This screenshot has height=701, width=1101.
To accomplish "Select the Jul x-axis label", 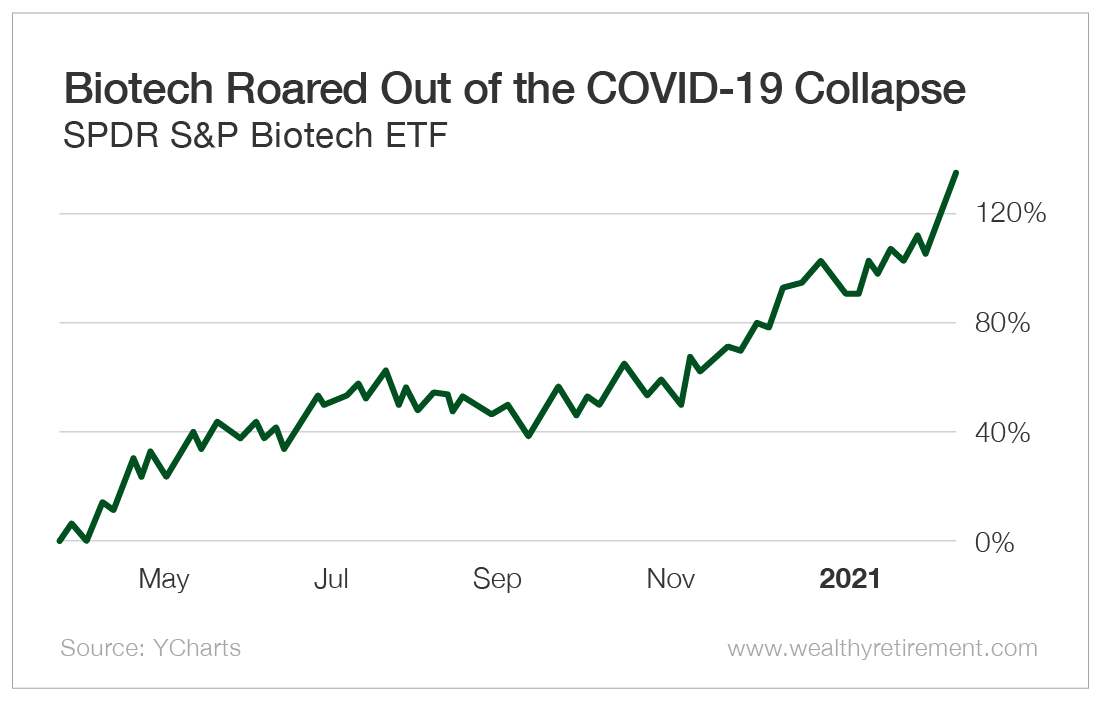I will [x=331, y=579].
